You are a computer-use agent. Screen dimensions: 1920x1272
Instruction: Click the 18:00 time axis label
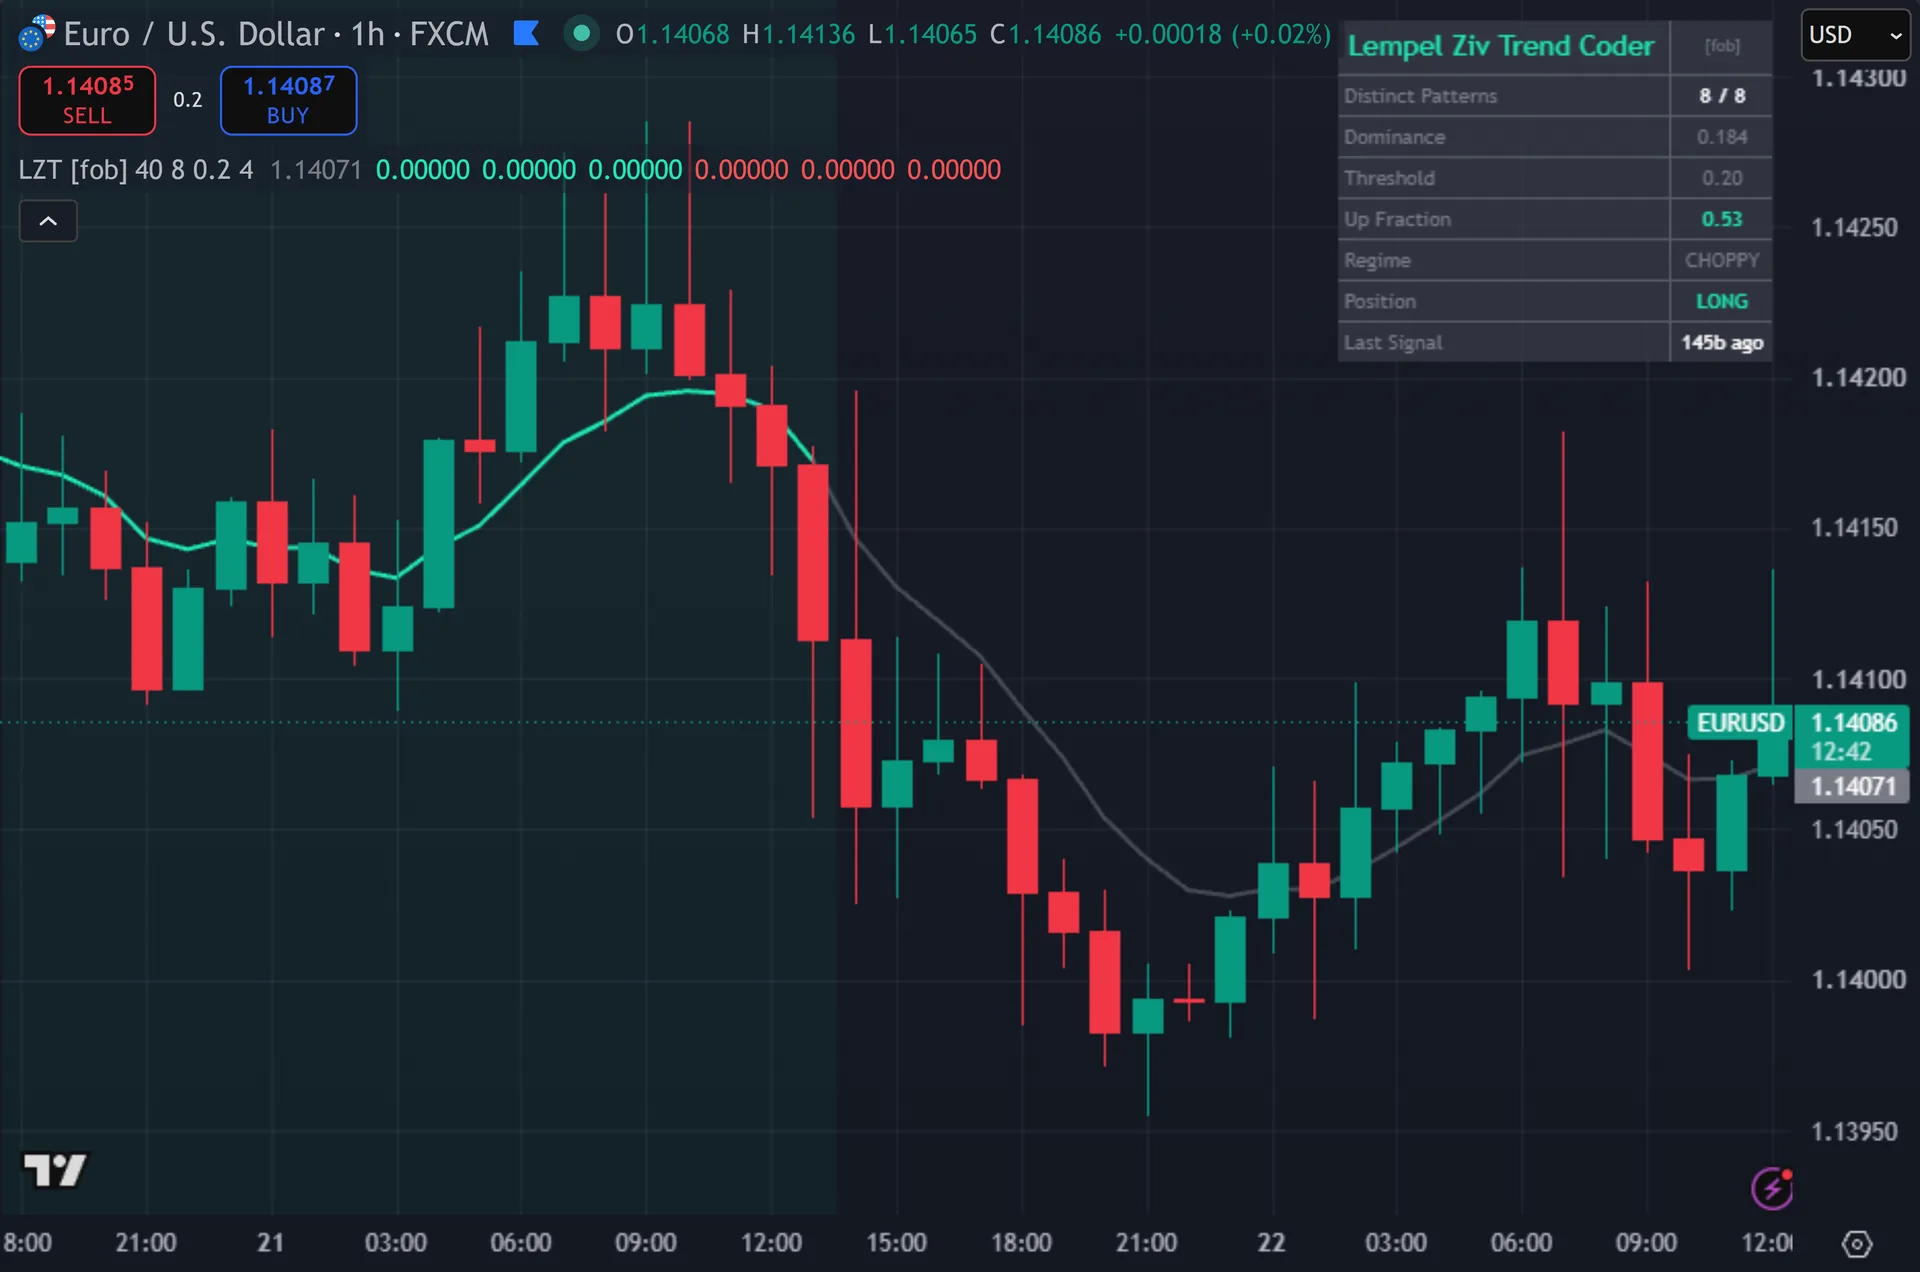[1021, 1243]
